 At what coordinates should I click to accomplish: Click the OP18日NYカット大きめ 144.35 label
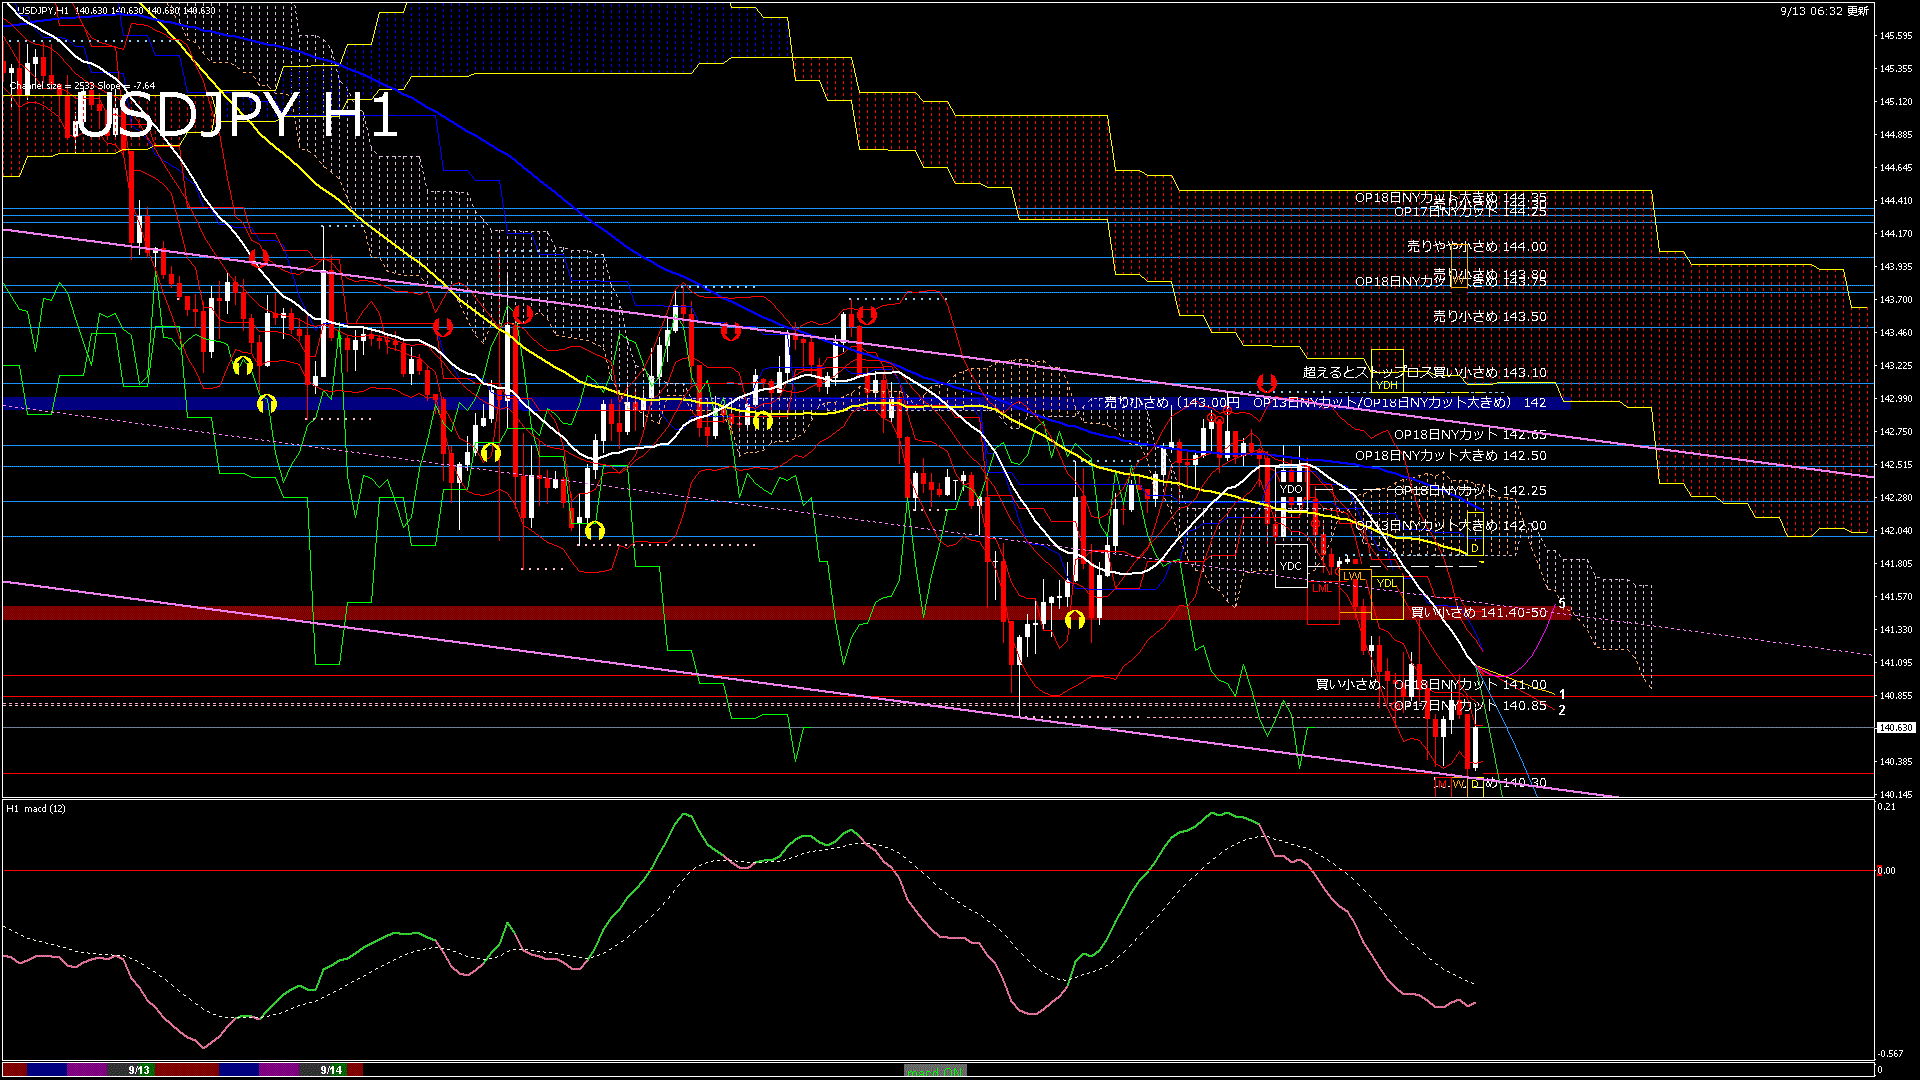[x=1451, y=198]
